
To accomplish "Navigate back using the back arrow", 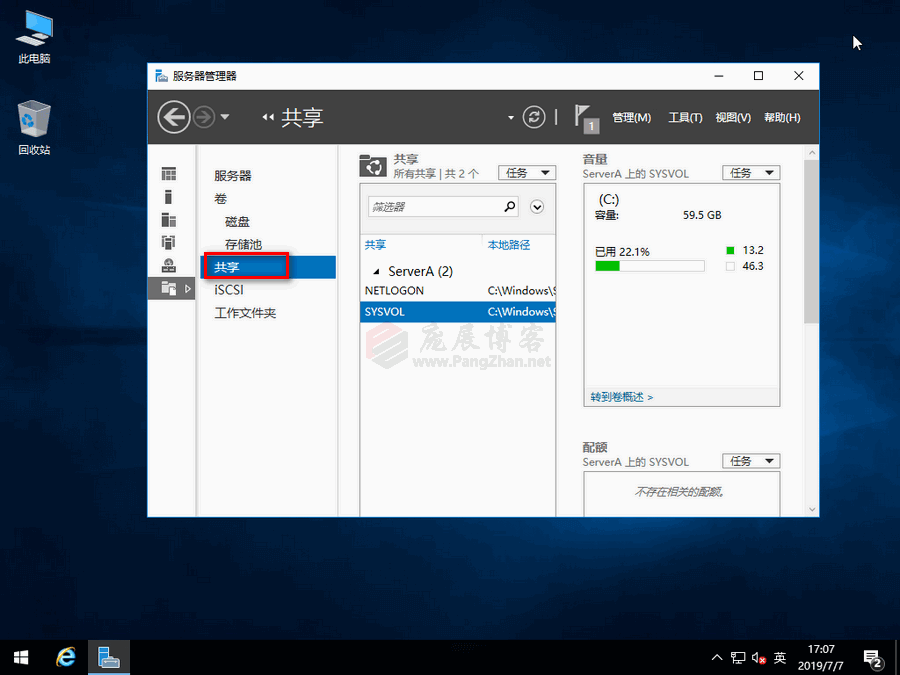I will [x=173, y=116].
